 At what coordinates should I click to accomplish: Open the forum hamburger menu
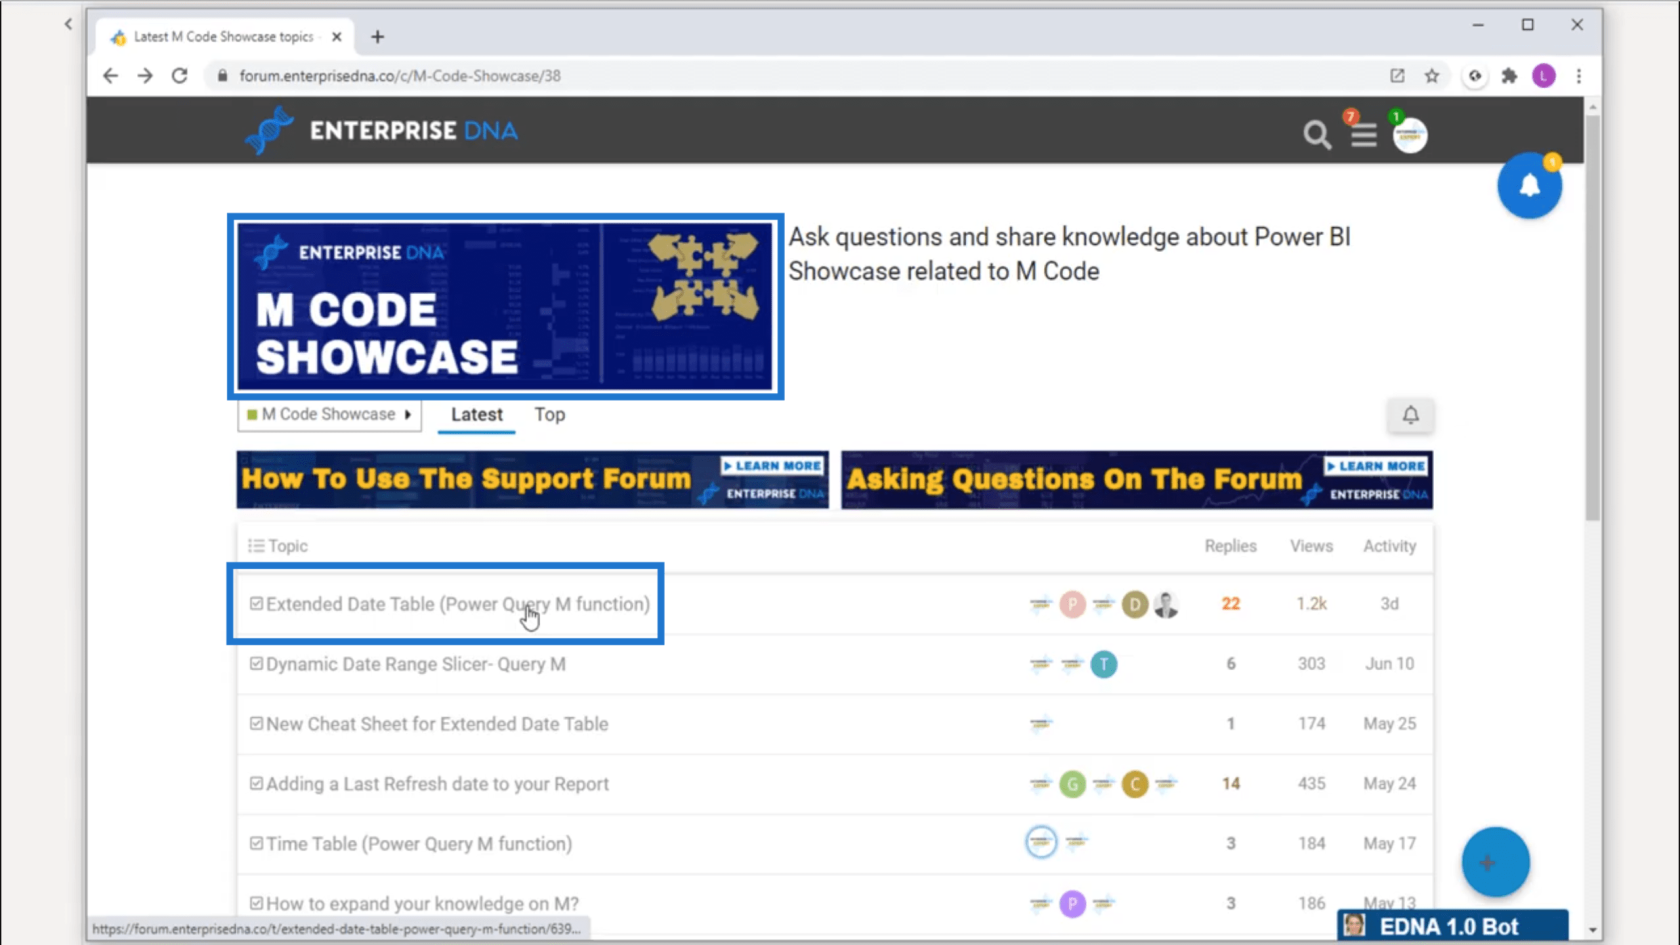click(x=1364, y=134)
